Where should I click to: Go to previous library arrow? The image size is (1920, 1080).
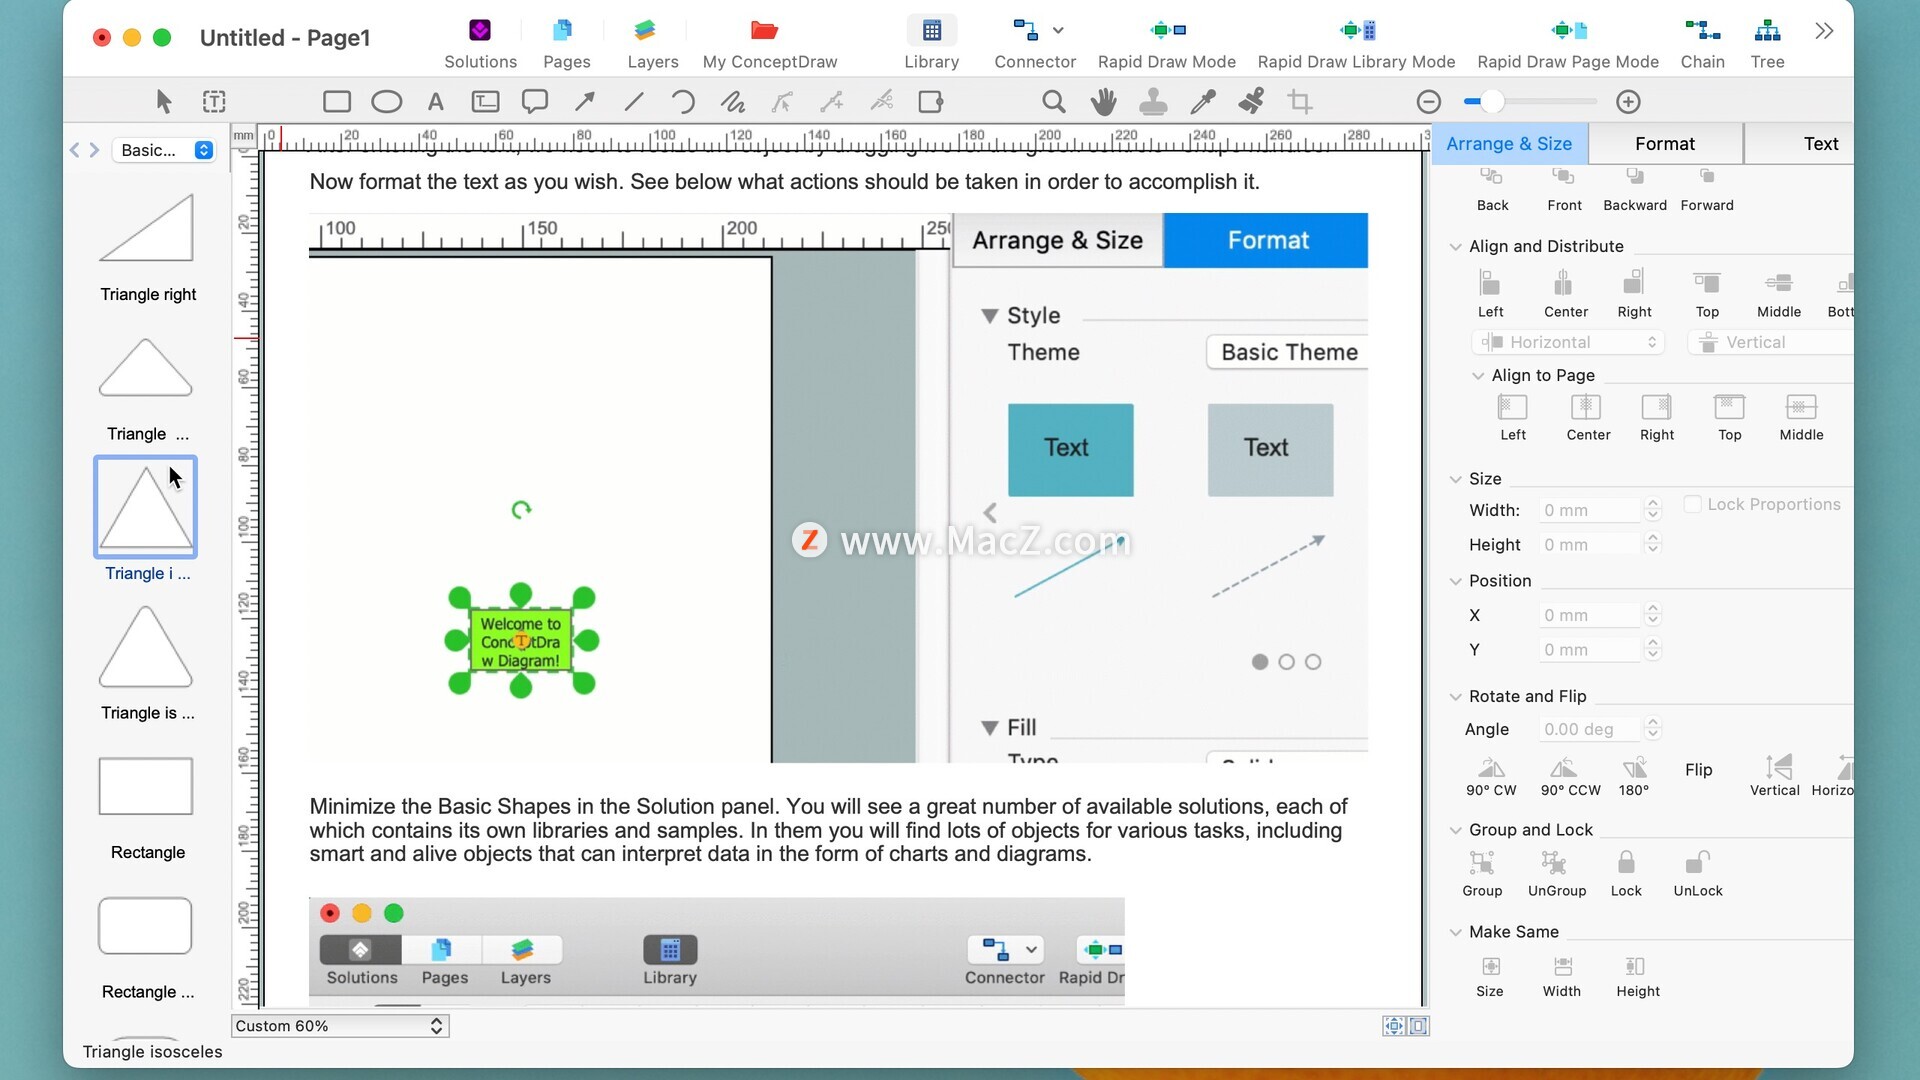click(x=74, y=150)
